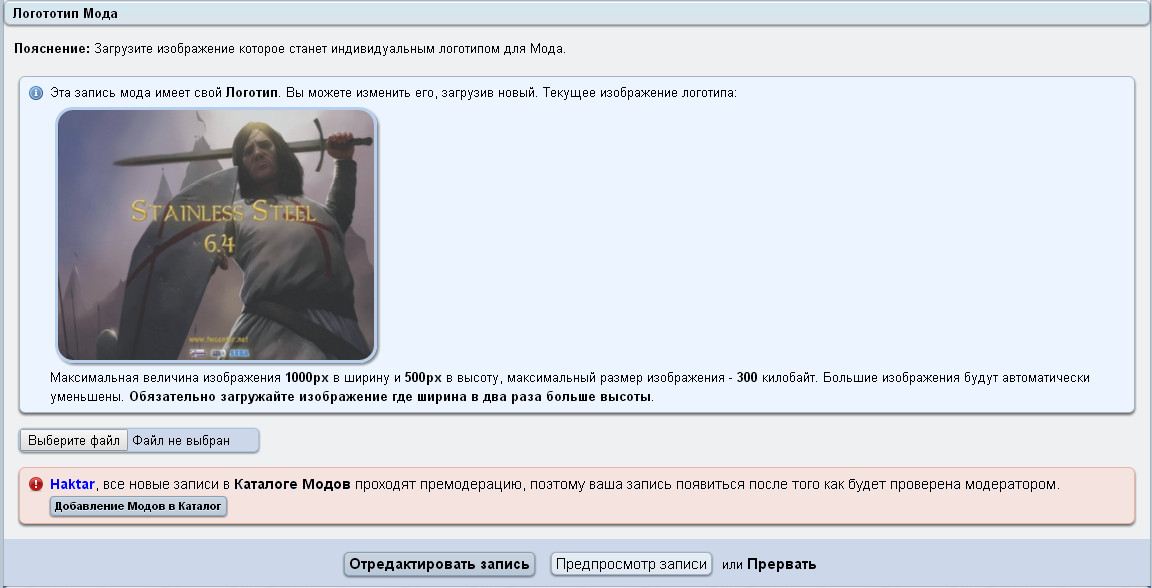
Task: Open the Haktar user profile link
Action: click(x=72, y=484)
